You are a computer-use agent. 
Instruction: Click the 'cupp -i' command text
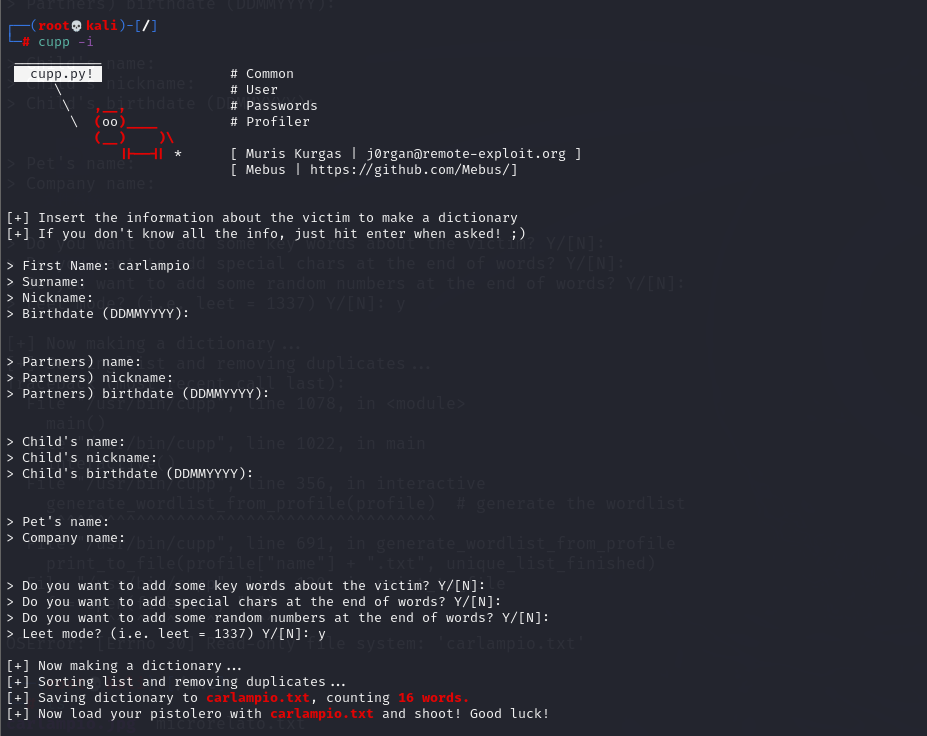(66, 42)
